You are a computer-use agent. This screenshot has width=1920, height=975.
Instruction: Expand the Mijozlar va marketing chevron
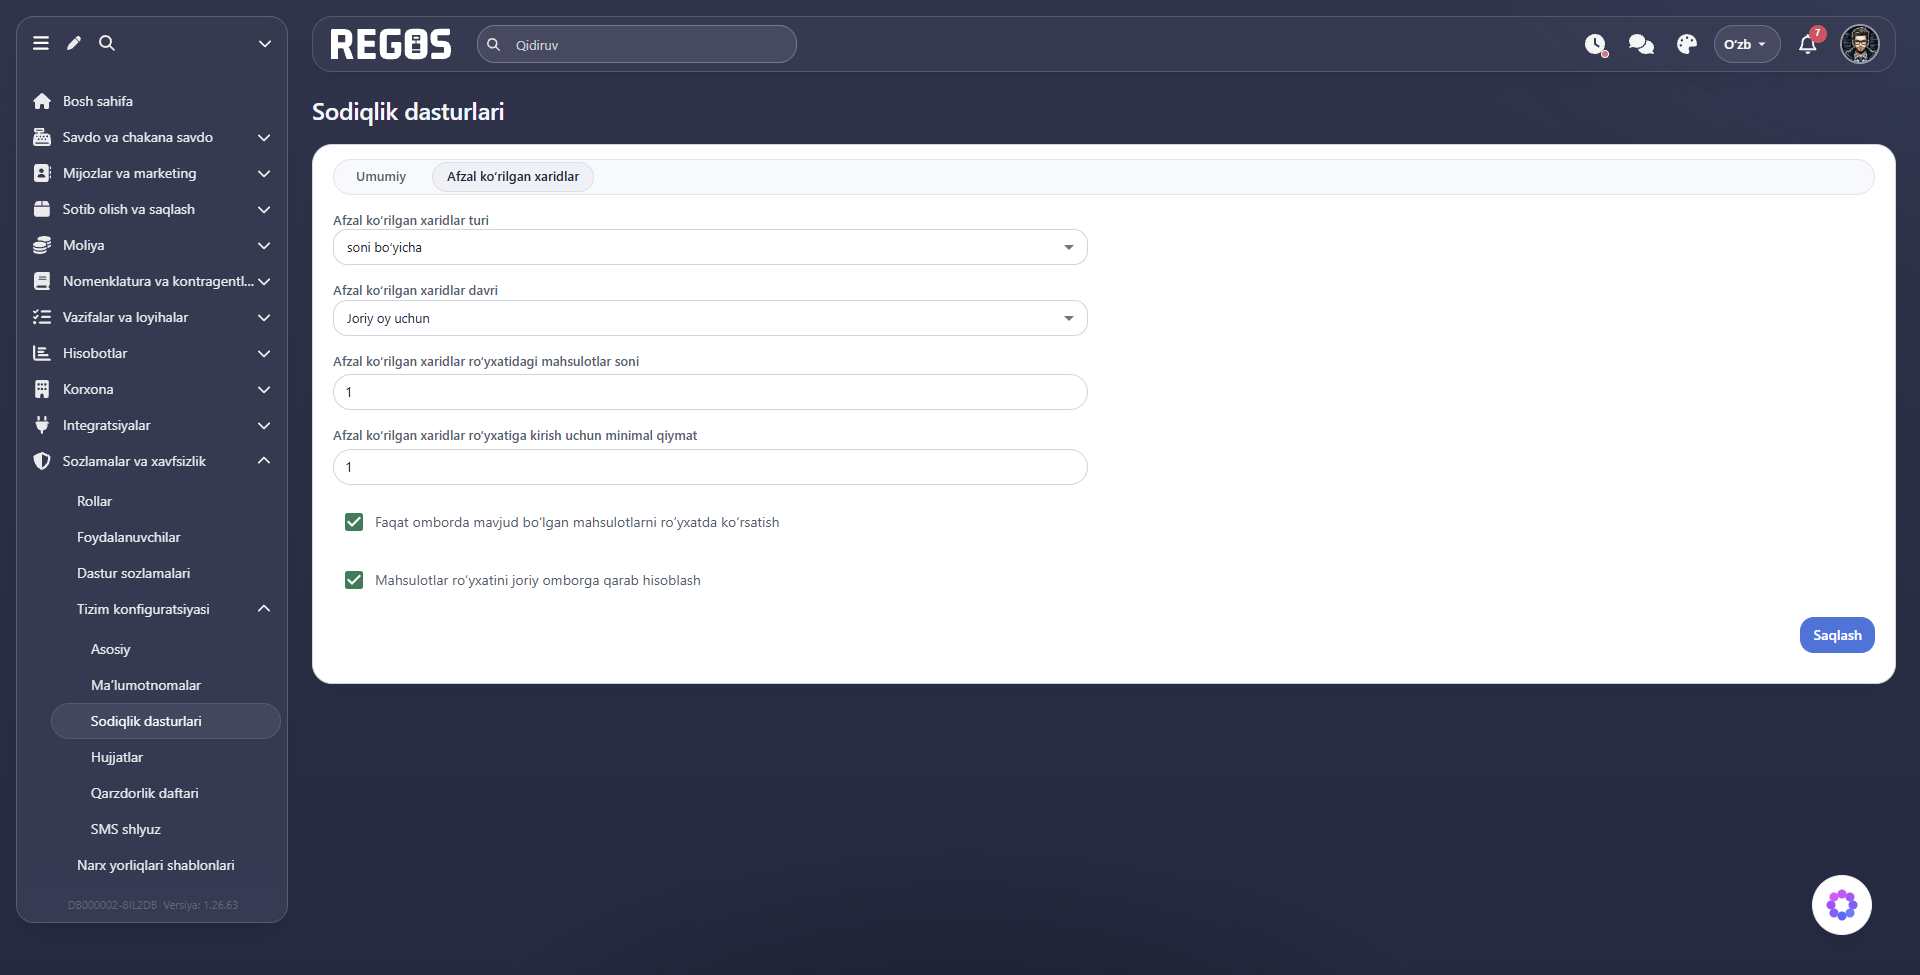pyautogui.click(x=264, y=173)
